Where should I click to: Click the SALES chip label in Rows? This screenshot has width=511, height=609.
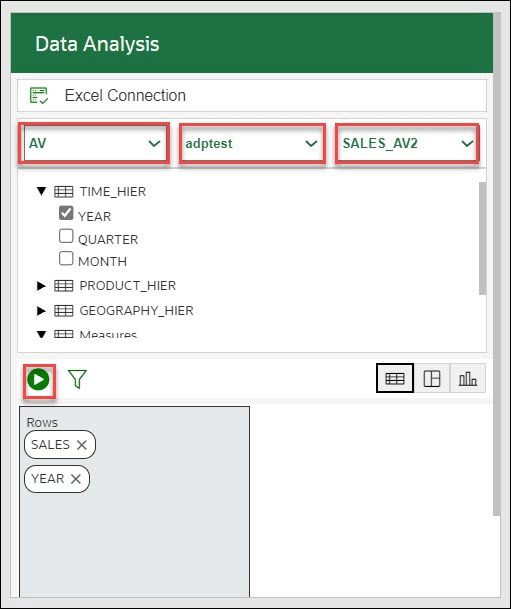50,445
